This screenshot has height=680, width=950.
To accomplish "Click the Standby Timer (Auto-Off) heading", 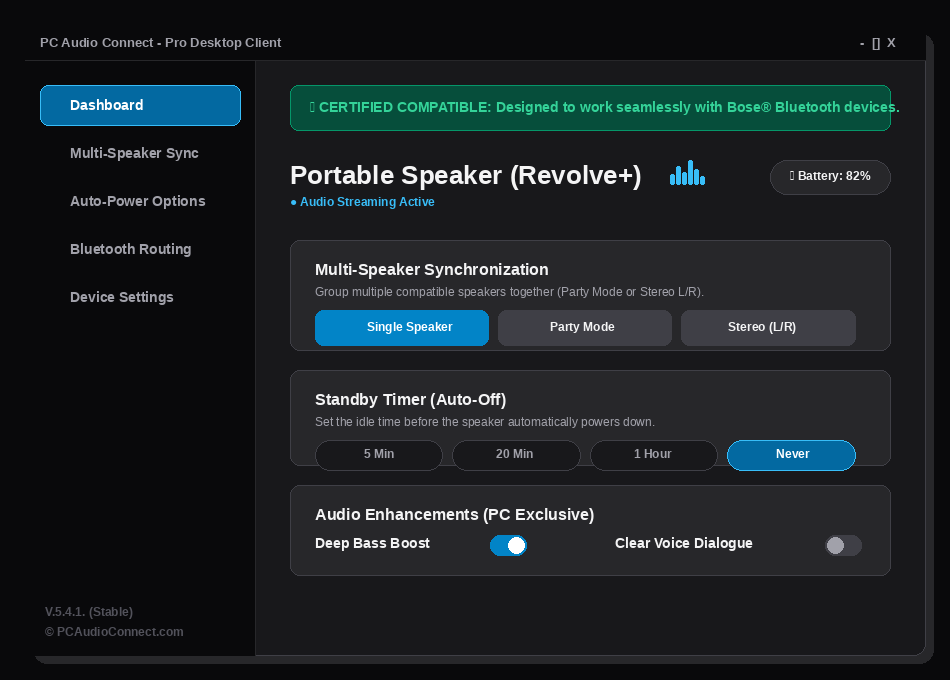I will coord(411,400).
